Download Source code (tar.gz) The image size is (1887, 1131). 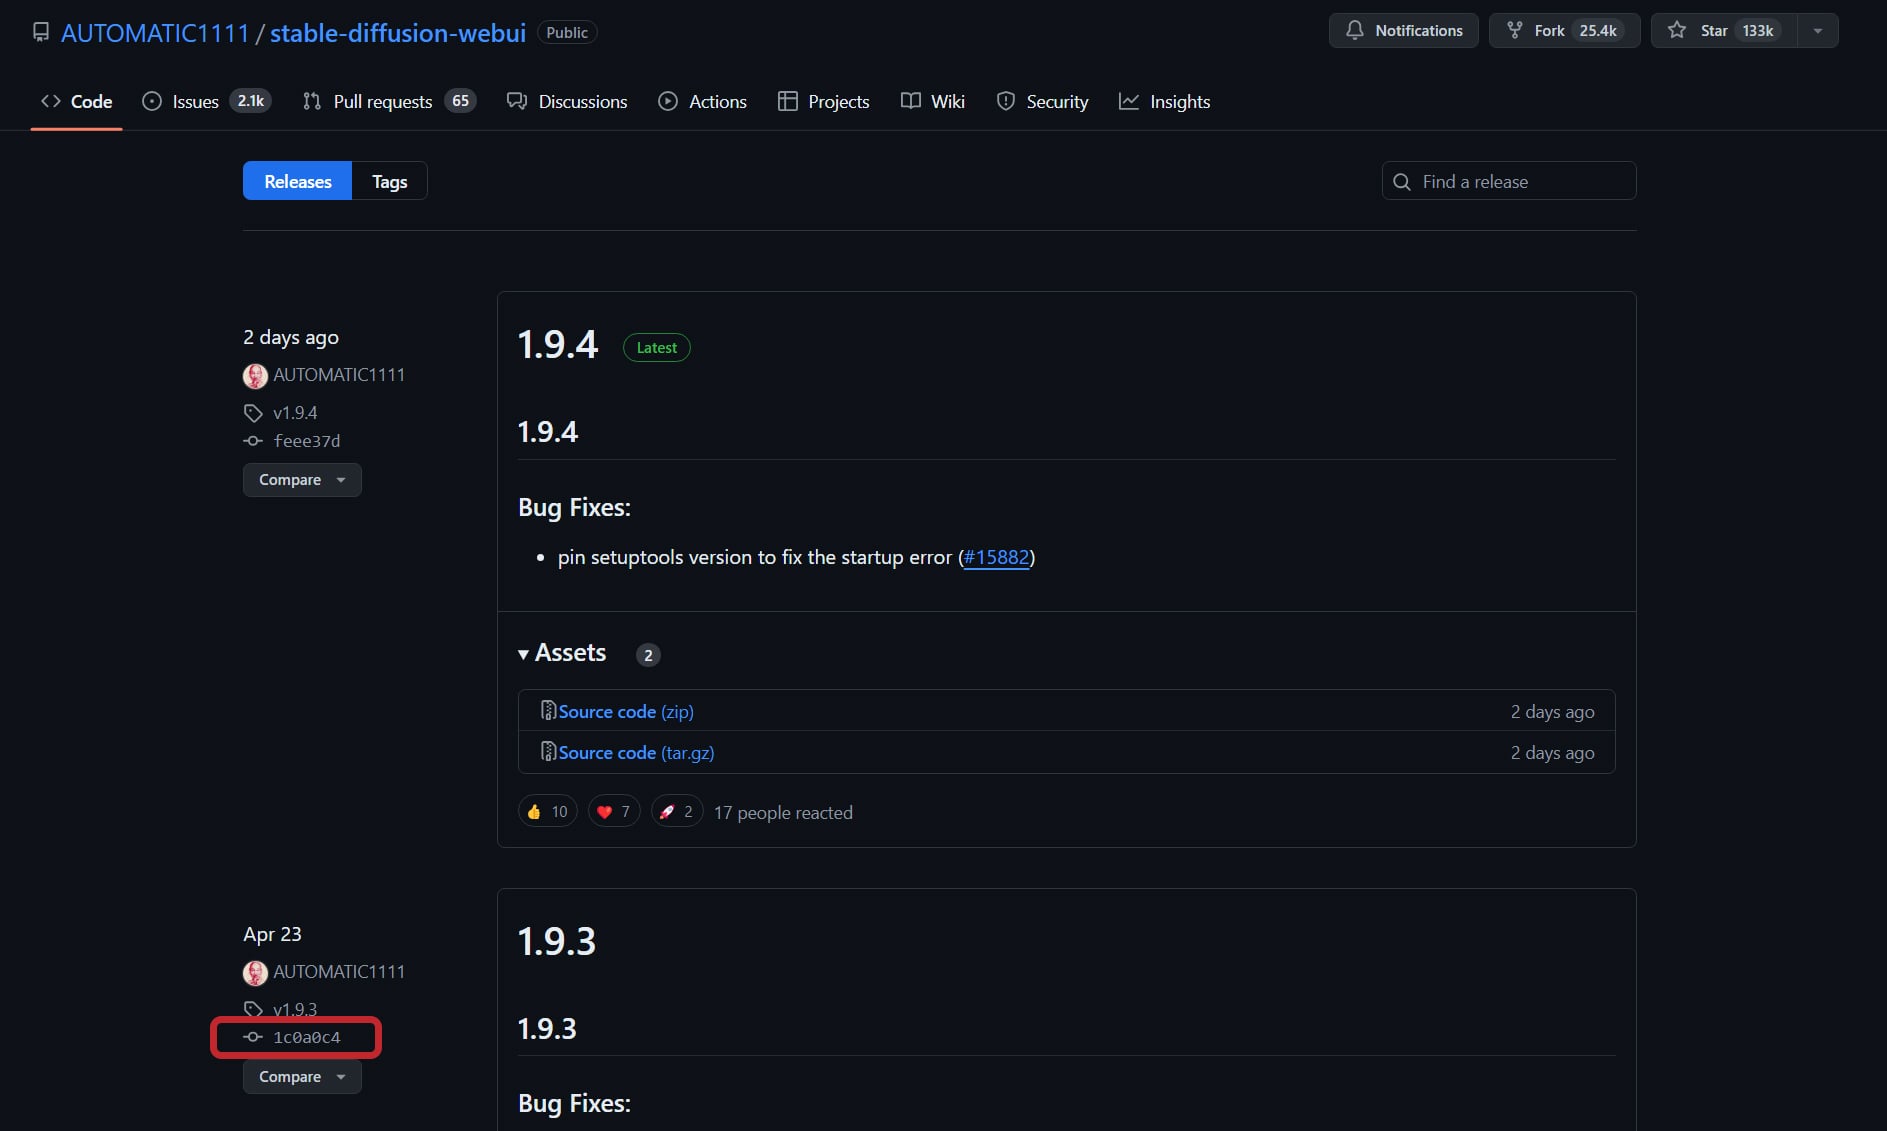pos(636,753)
